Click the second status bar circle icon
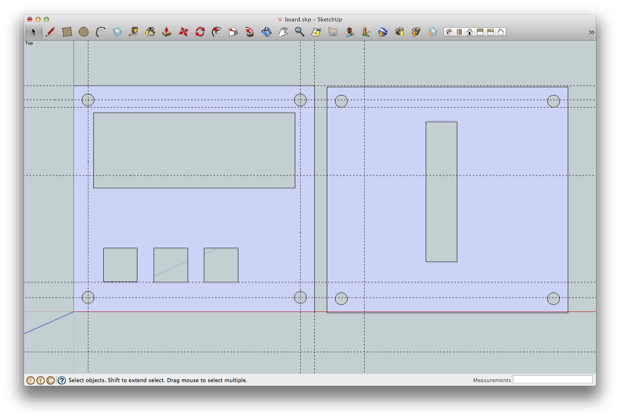Screen dimensions: 620x419 tap(40, 380)
